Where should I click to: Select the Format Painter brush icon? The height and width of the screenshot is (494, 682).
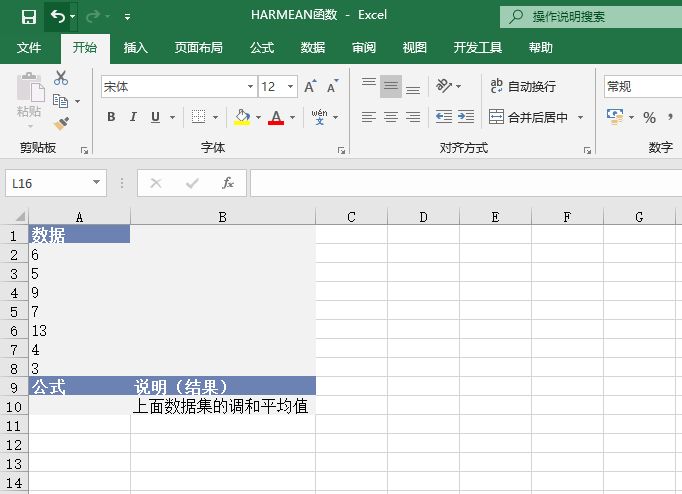pyautogui.click(x=62, y=124)
